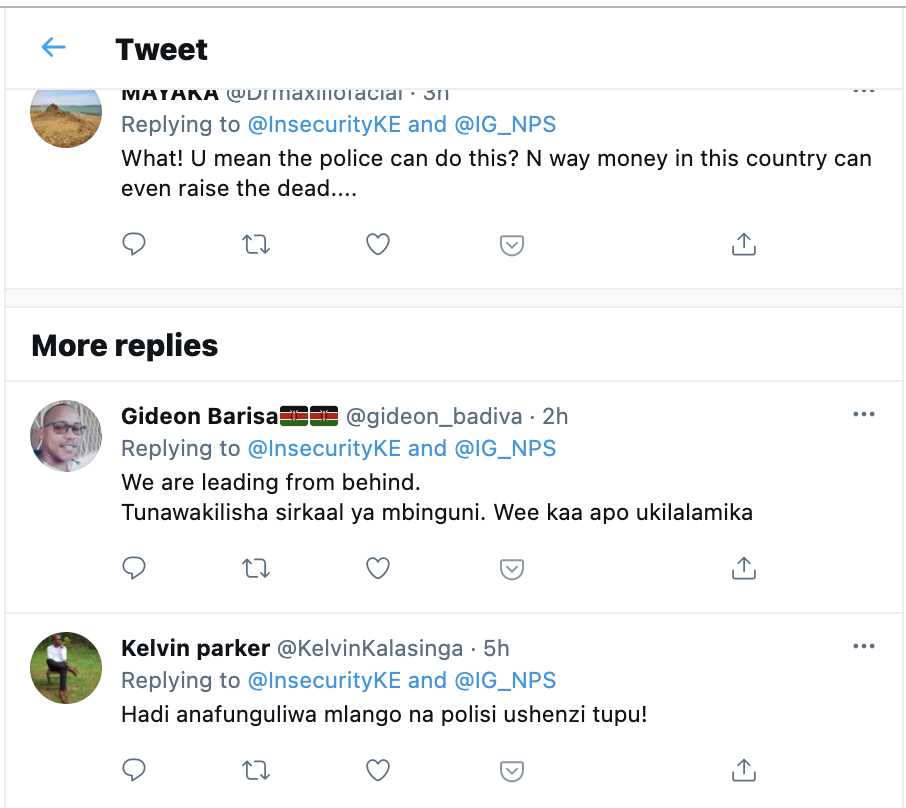Open more options for Kelvin parker's tweet
This screenshot has width=906, height=808.
[x=864, y=647]
